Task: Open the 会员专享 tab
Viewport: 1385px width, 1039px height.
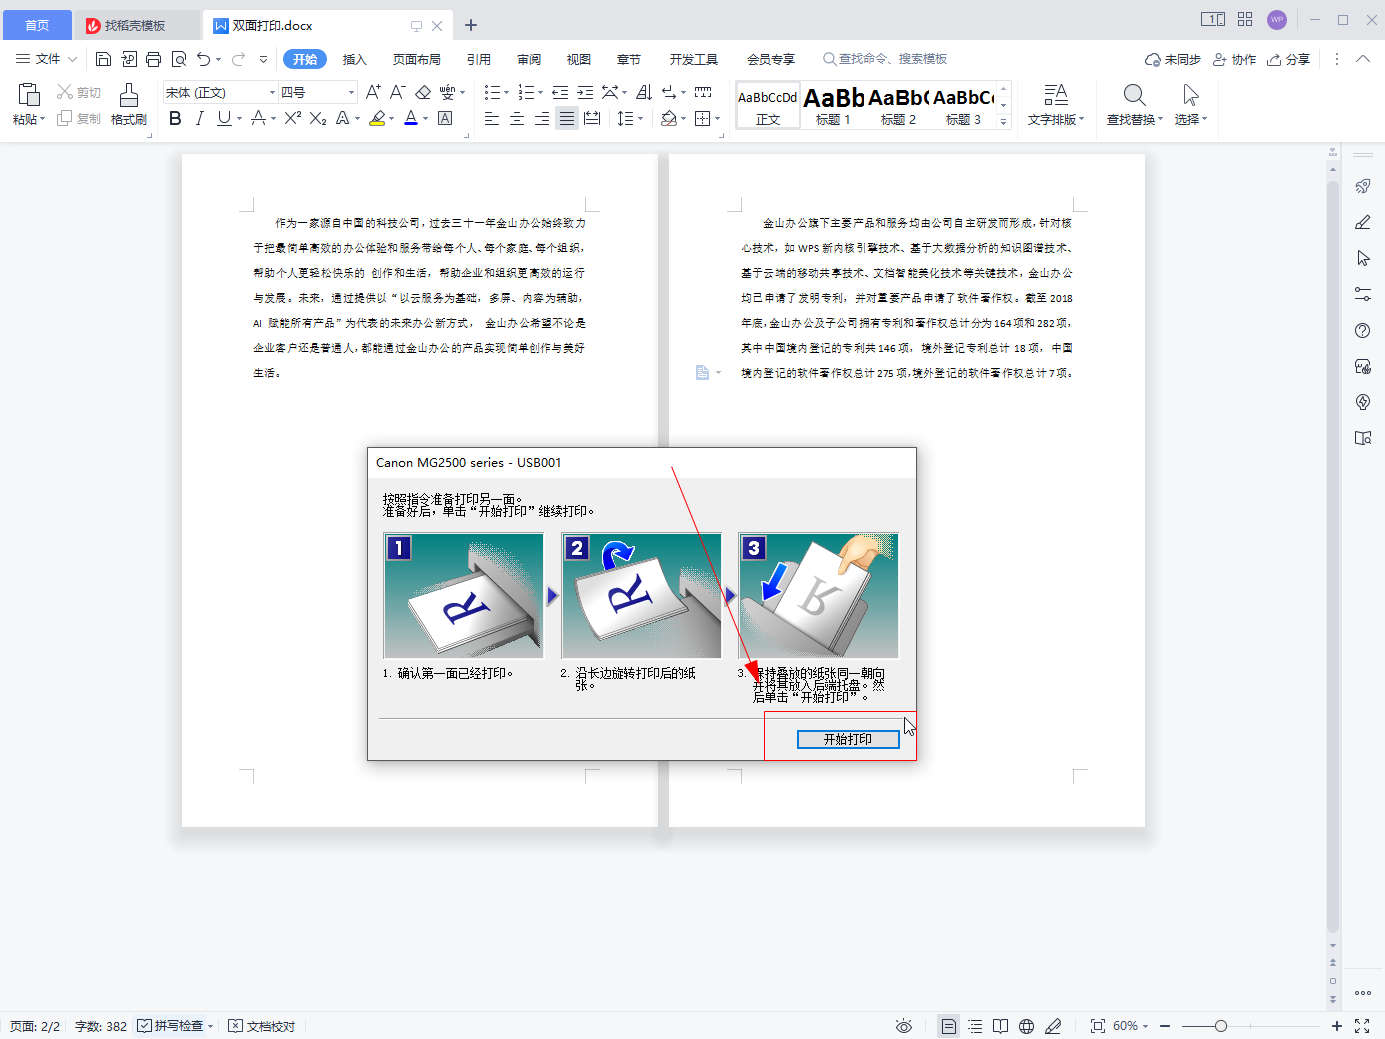Action: click(x=771, y=59)
